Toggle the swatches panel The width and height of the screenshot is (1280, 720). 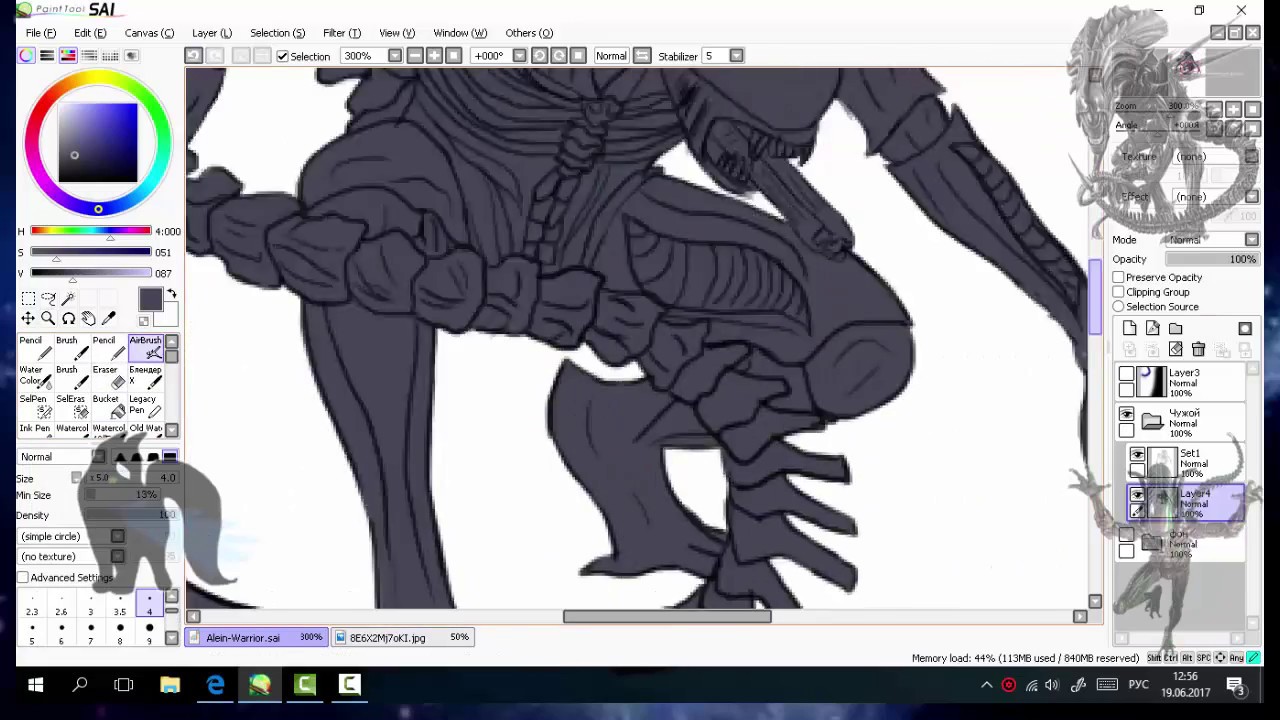point(110,56)
